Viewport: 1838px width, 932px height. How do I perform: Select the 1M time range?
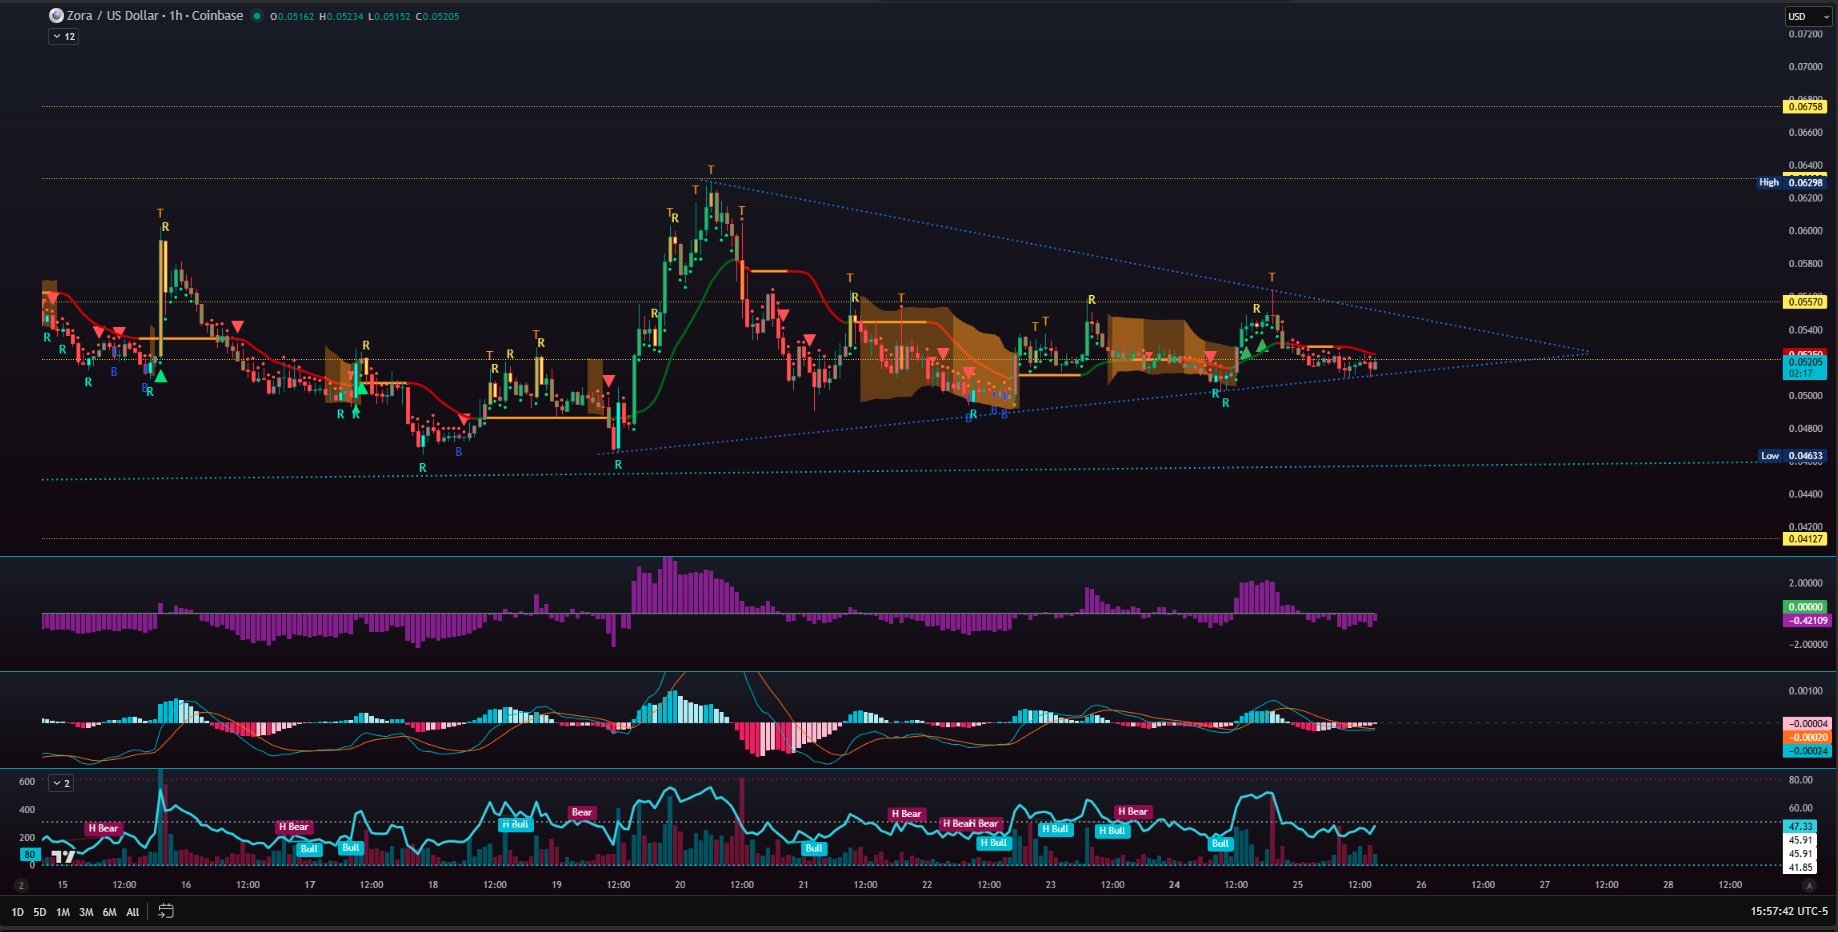coord(63,912)
